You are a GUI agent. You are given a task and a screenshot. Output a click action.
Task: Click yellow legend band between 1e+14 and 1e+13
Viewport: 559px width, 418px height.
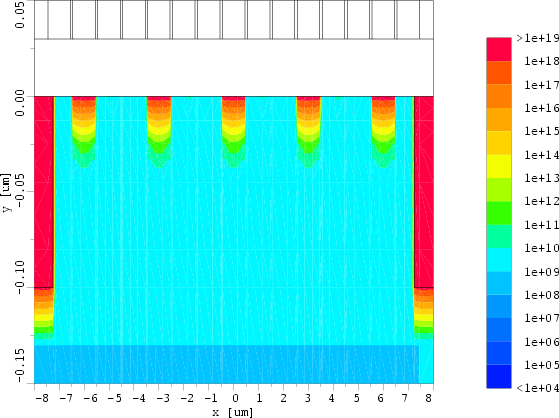[x=499, y=166]
